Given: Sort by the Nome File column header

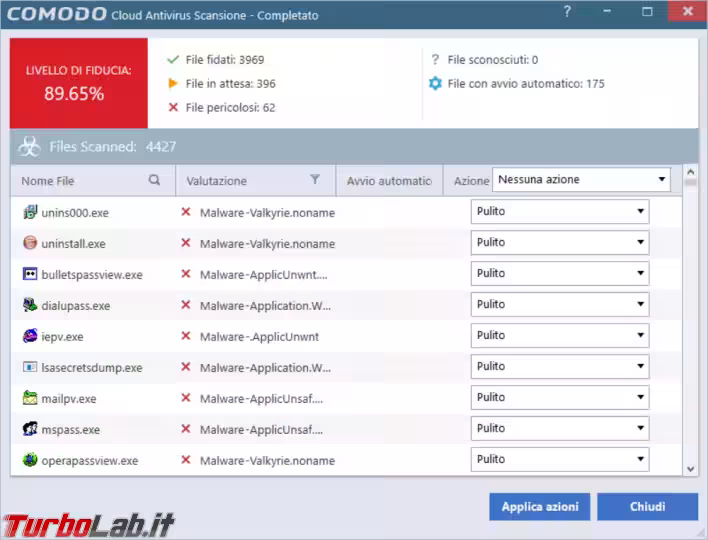Looking at the screenshot, I should tap(93, 181).
